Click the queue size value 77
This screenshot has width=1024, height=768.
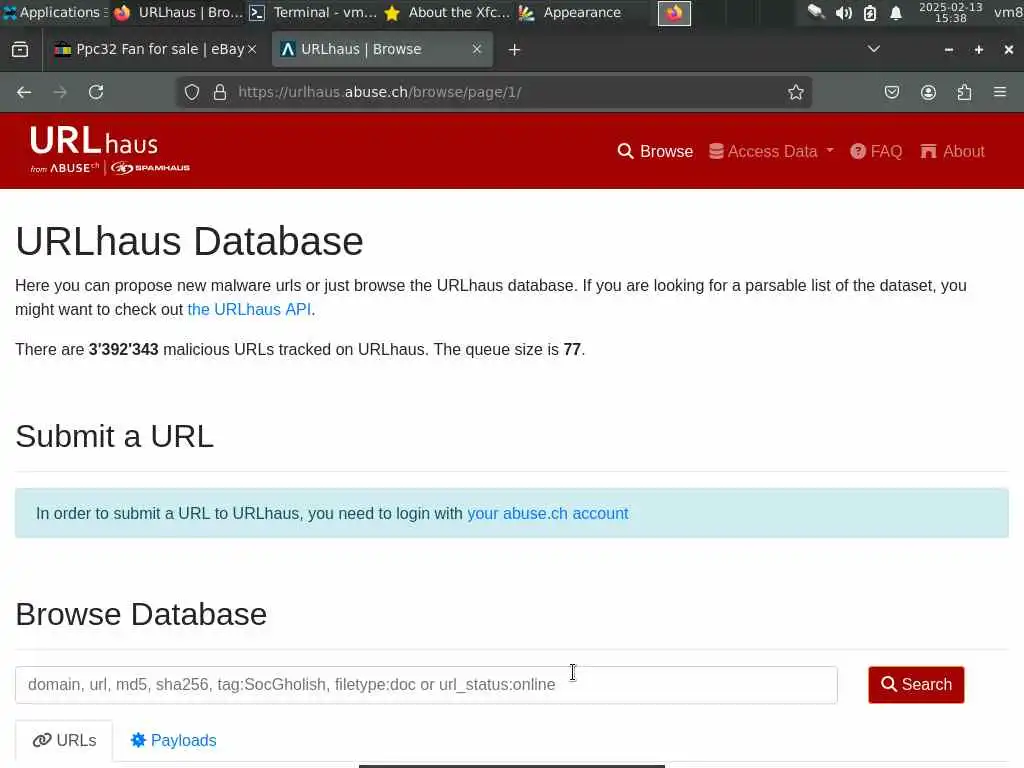pos(572,349)
